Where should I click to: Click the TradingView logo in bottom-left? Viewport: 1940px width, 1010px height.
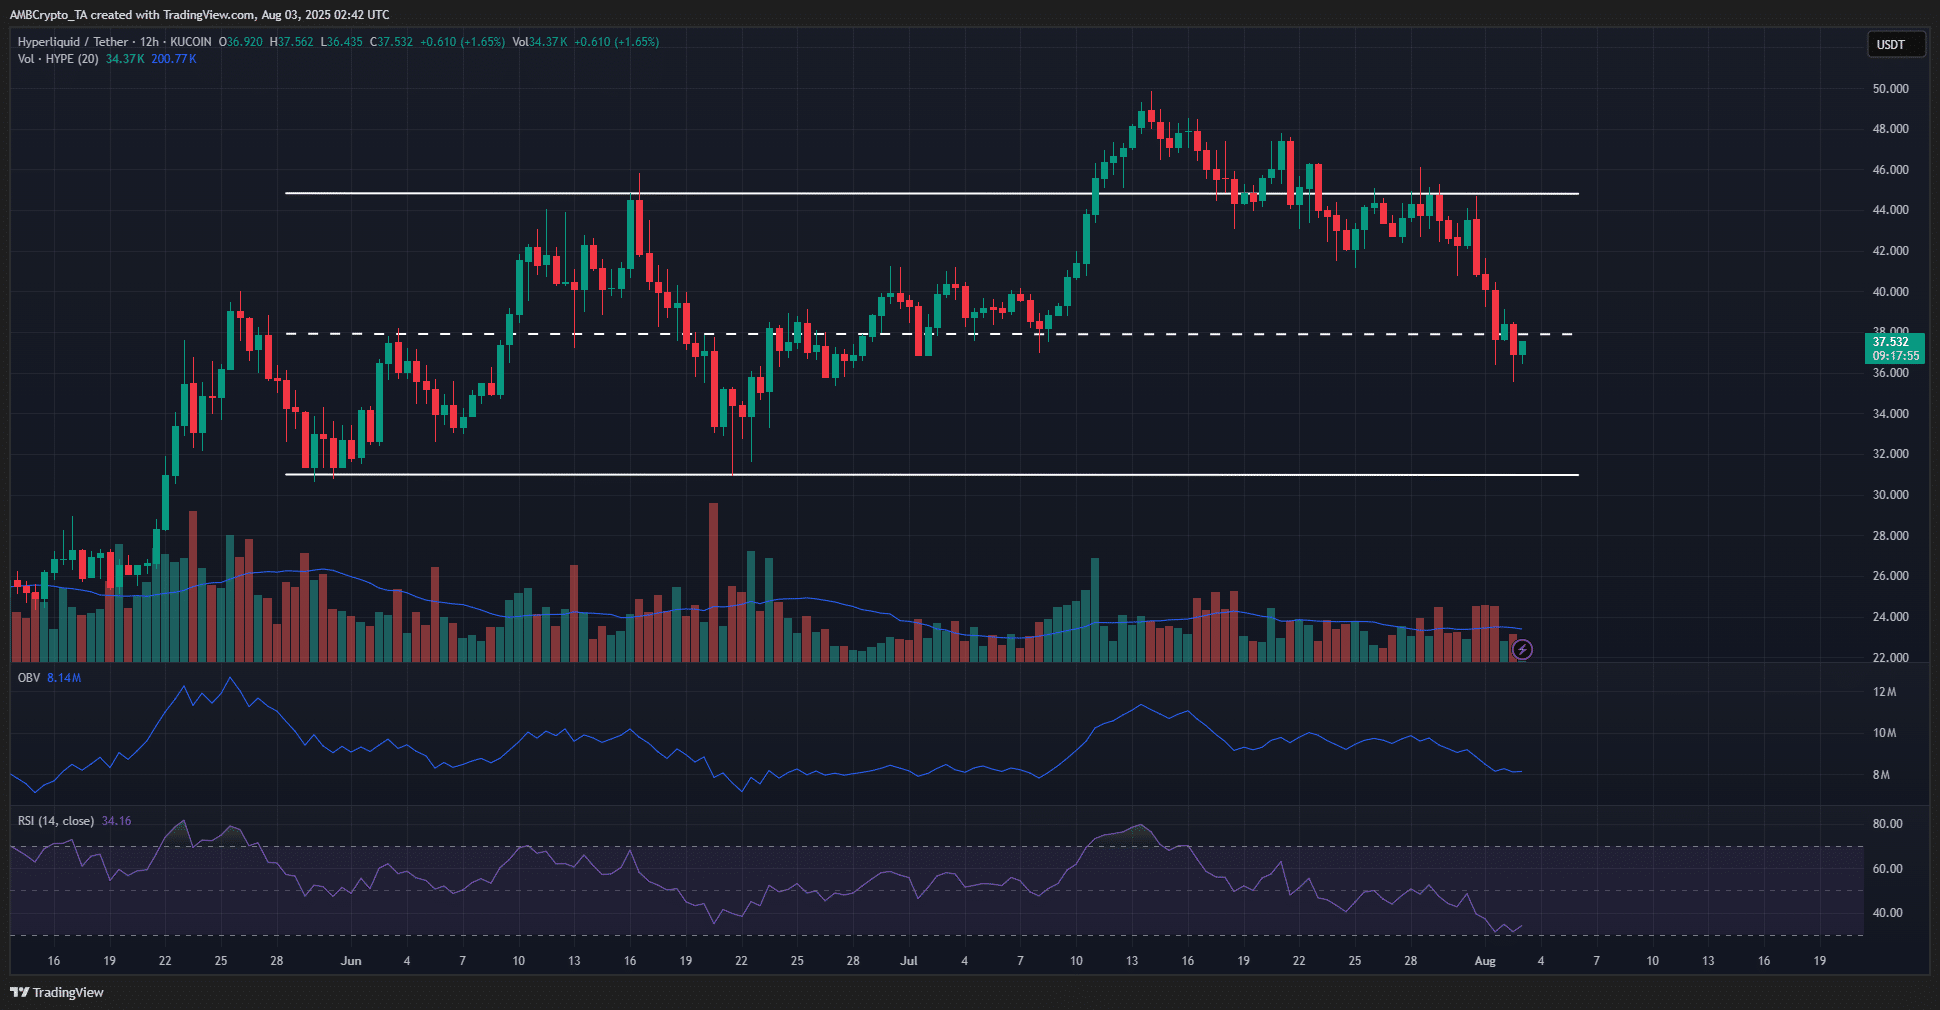tap(57, 992)
